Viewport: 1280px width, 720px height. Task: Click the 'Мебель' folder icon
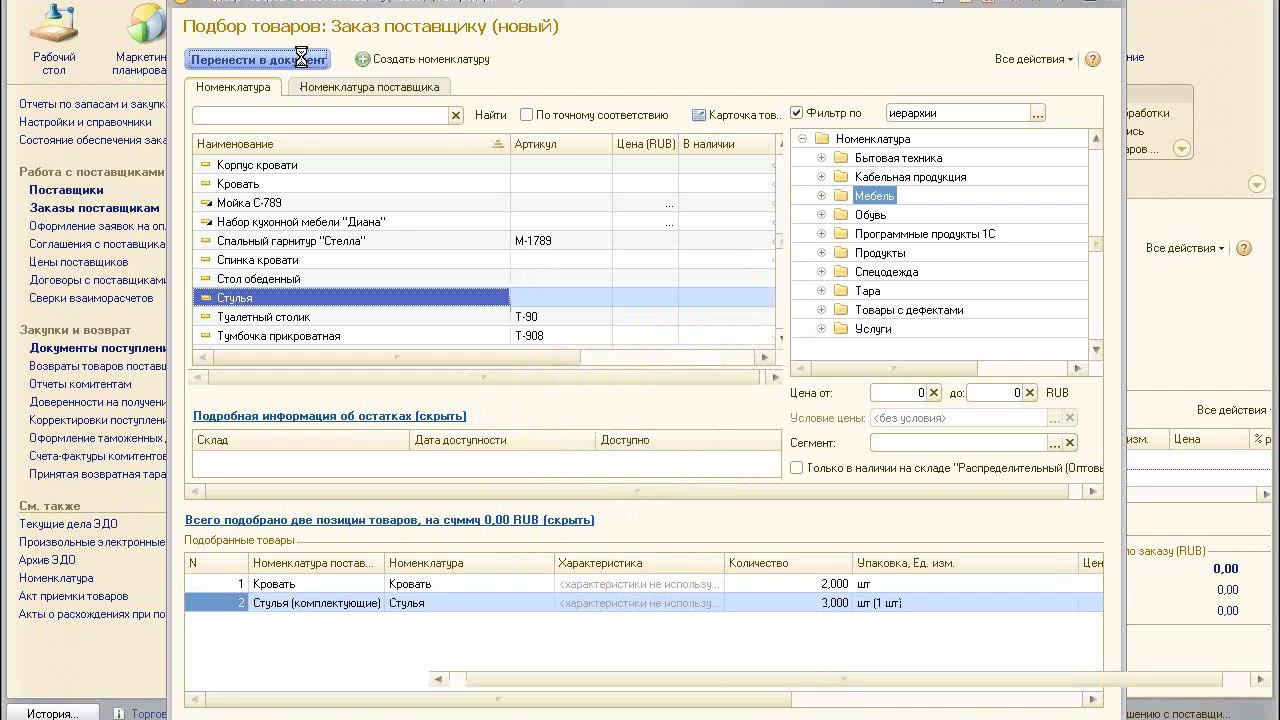[x=841, y=196]
